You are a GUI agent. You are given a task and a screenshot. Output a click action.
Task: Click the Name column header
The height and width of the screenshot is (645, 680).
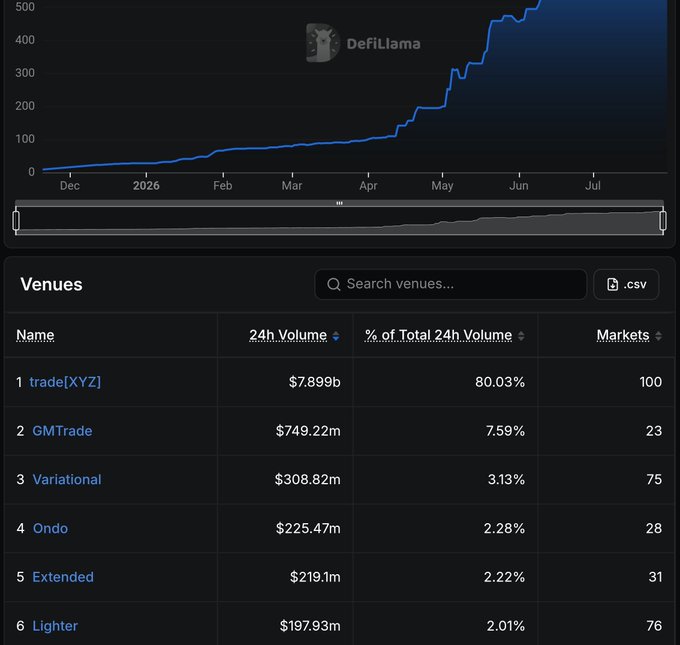click(x=35, y=335)
